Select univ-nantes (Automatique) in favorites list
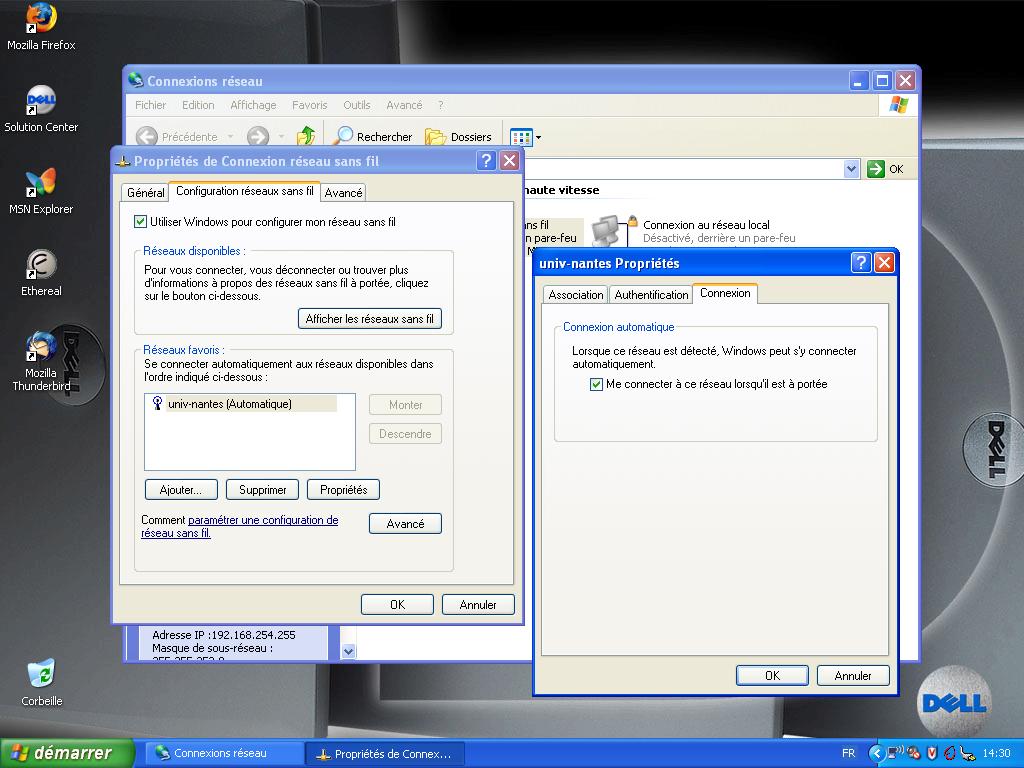Image resolution: width=1024 pixels, height=768 pixels. tap(229, 404)
